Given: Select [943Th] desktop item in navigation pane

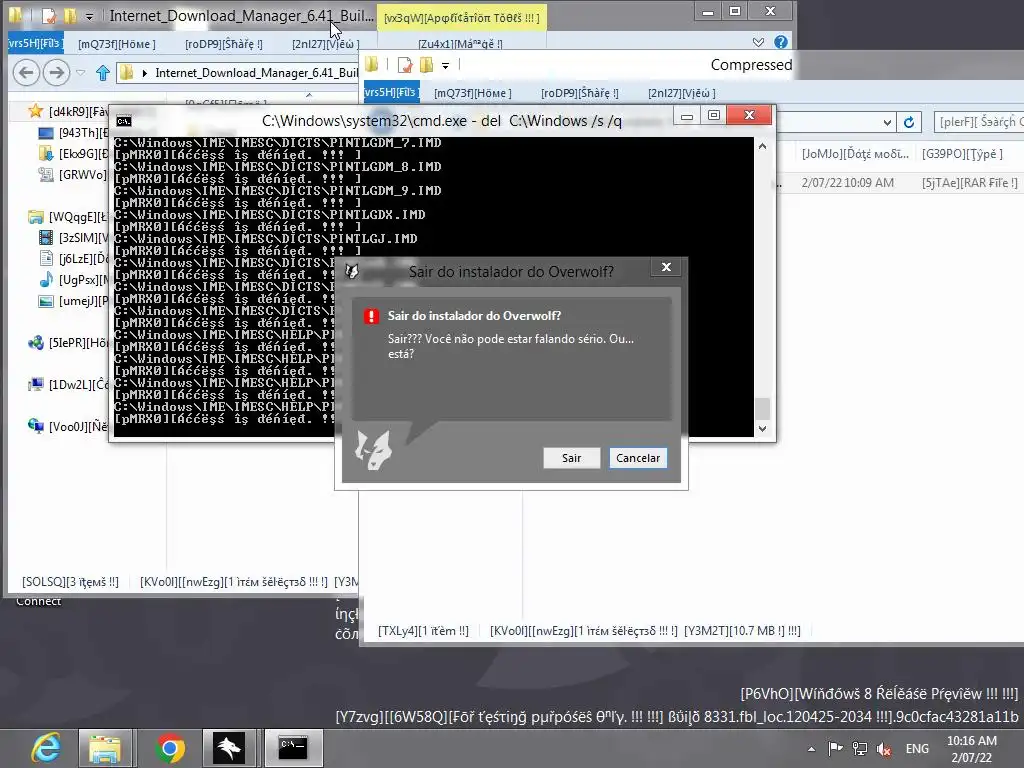Looking at the screenshot, I should (73, 133).
